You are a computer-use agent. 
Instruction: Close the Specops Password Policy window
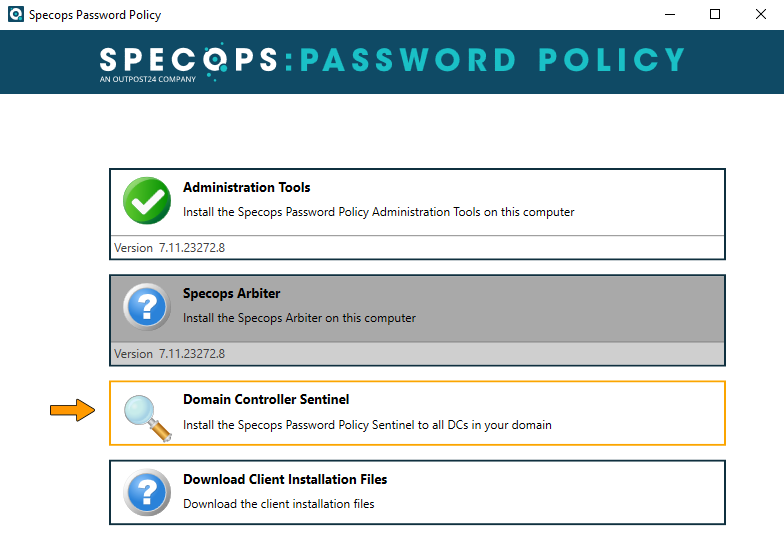point(760,15)
